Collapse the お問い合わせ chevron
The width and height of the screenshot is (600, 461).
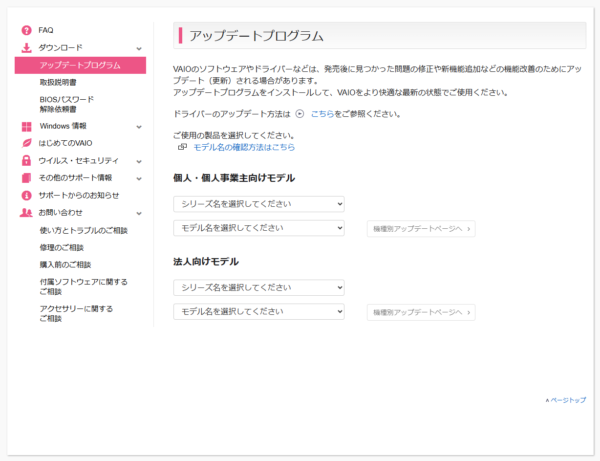tap(139, 213)
